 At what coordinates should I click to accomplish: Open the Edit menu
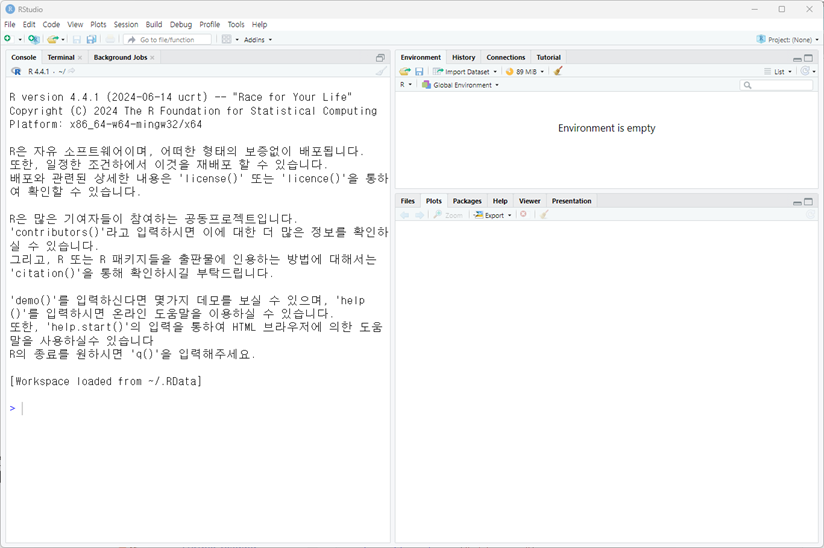pyautogui.click(x=29, y=24)
